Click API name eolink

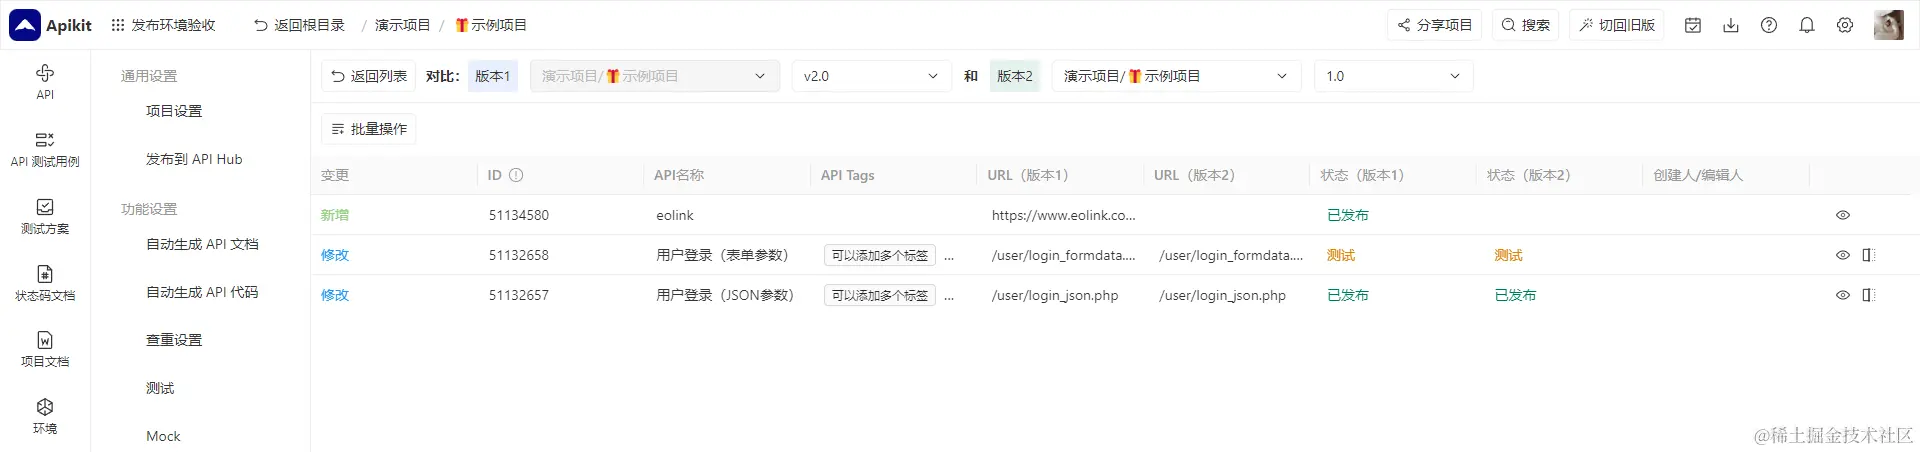click(675, 215)
